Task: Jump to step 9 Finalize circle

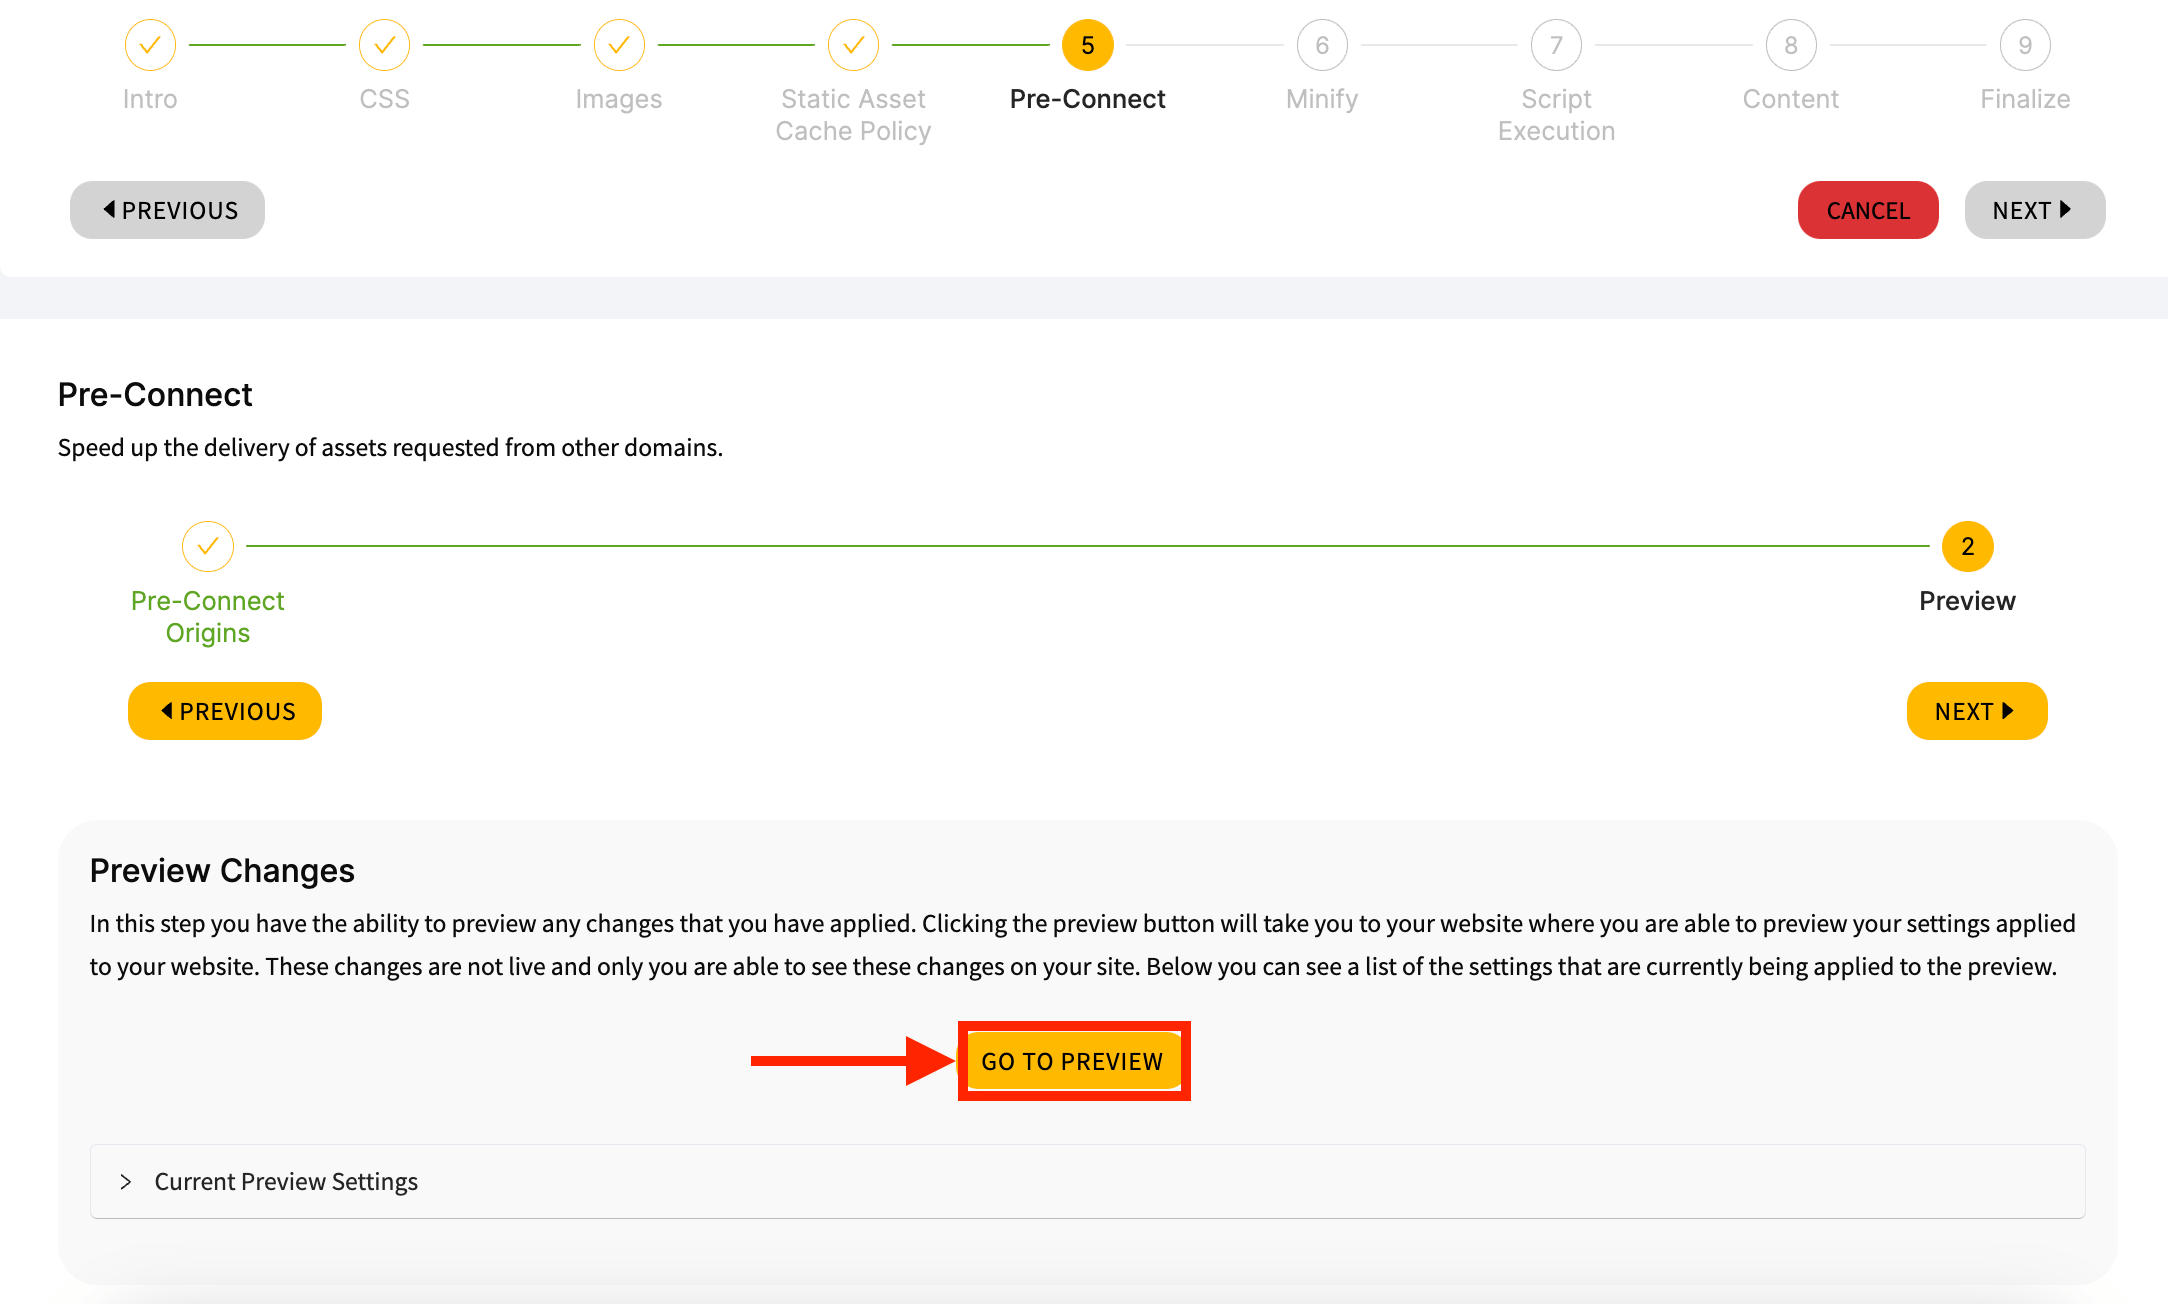Action: pyautogui.click(x=2025, y=45)
